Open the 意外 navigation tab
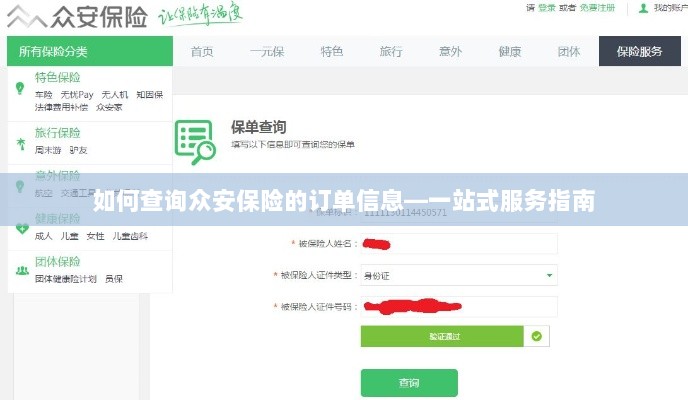 click(451, 52)
